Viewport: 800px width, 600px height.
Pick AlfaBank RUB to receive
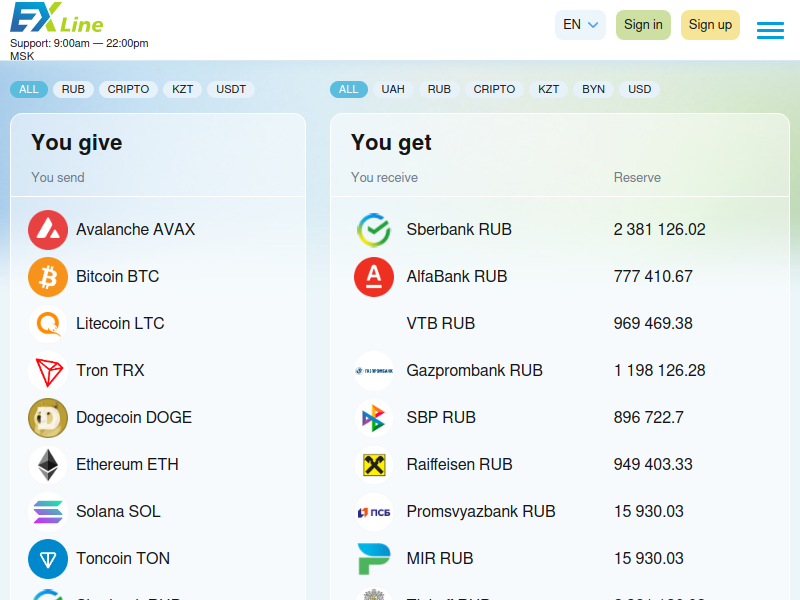[x=560, y=277]
